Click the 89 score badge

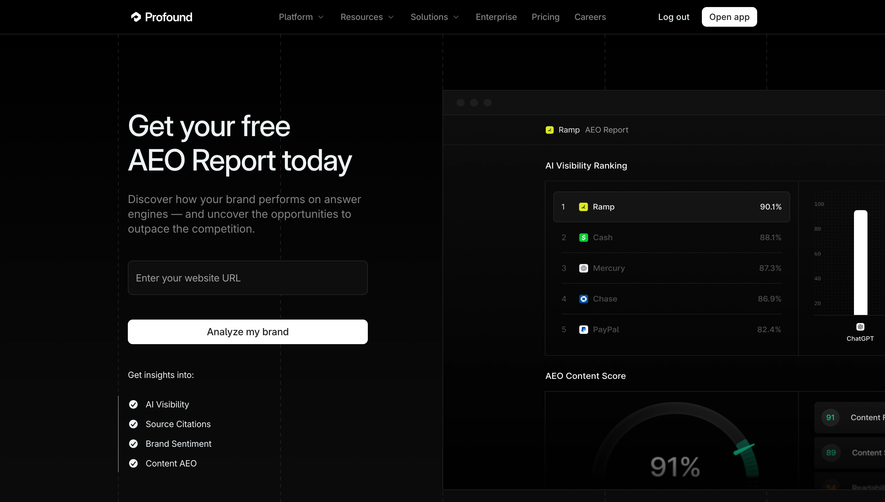pyautogui.click(x=830, y=452)
